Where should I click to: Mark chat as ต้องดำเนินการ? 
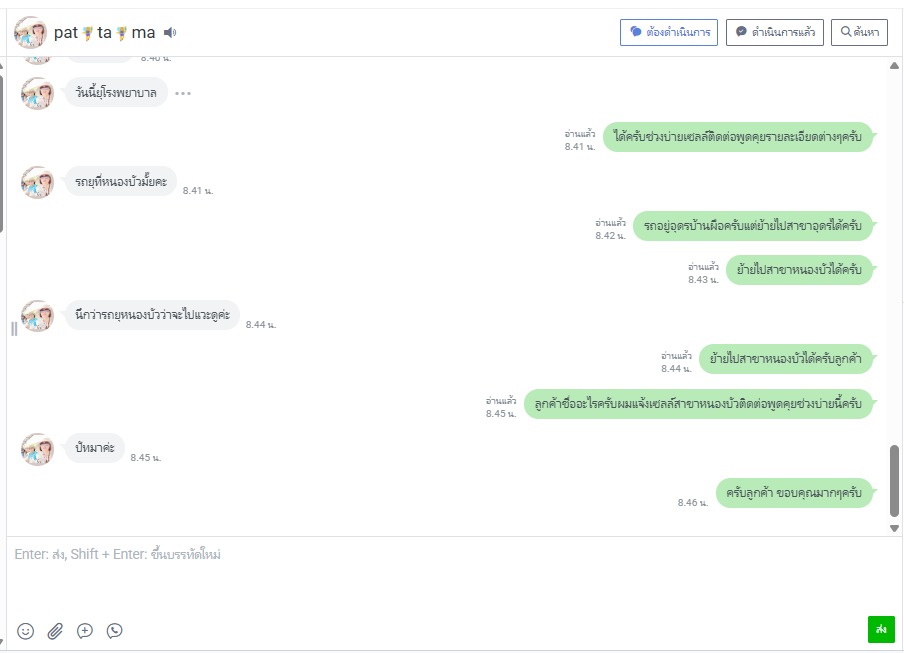[x=669, y=32]
